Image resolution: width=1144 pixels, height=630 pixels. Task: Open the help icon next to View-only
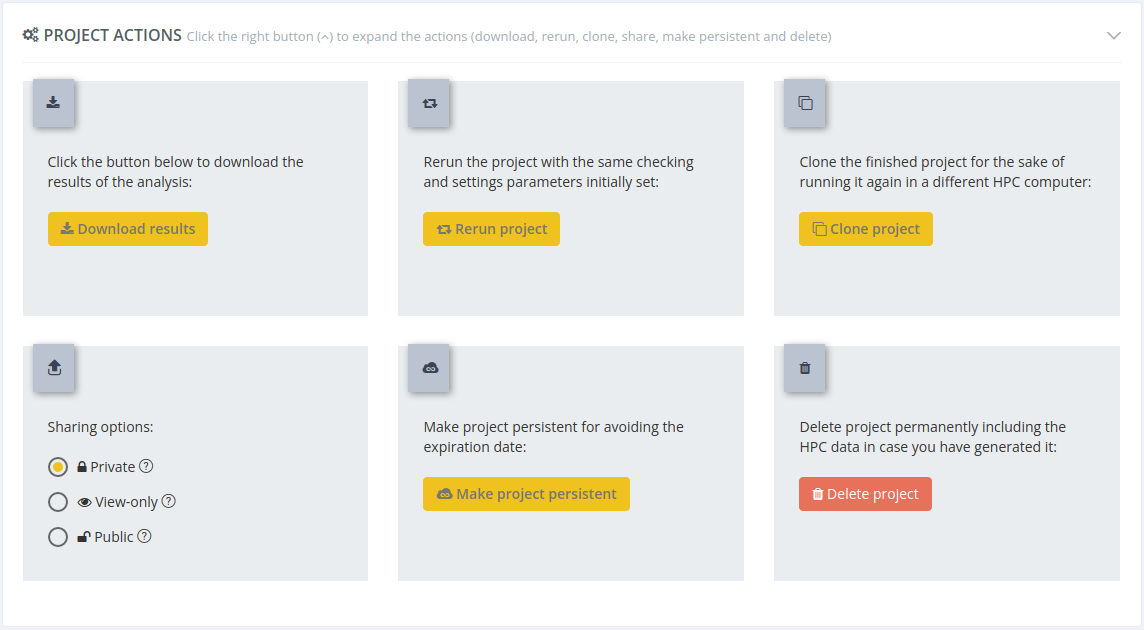click(169, 501)
